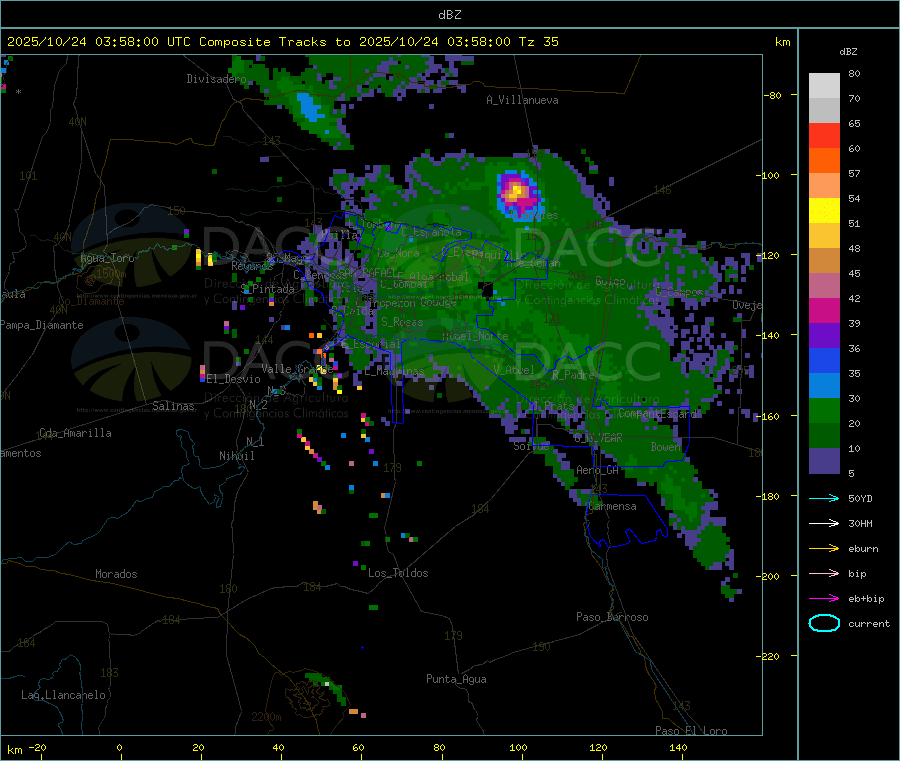Image resolution: width=900 pixels, height=761 pixels.
Task: Click the '2025/10/24 03:58:00 UTC' timestamp text
Action: pyautogui.click(x=99, y=42)
